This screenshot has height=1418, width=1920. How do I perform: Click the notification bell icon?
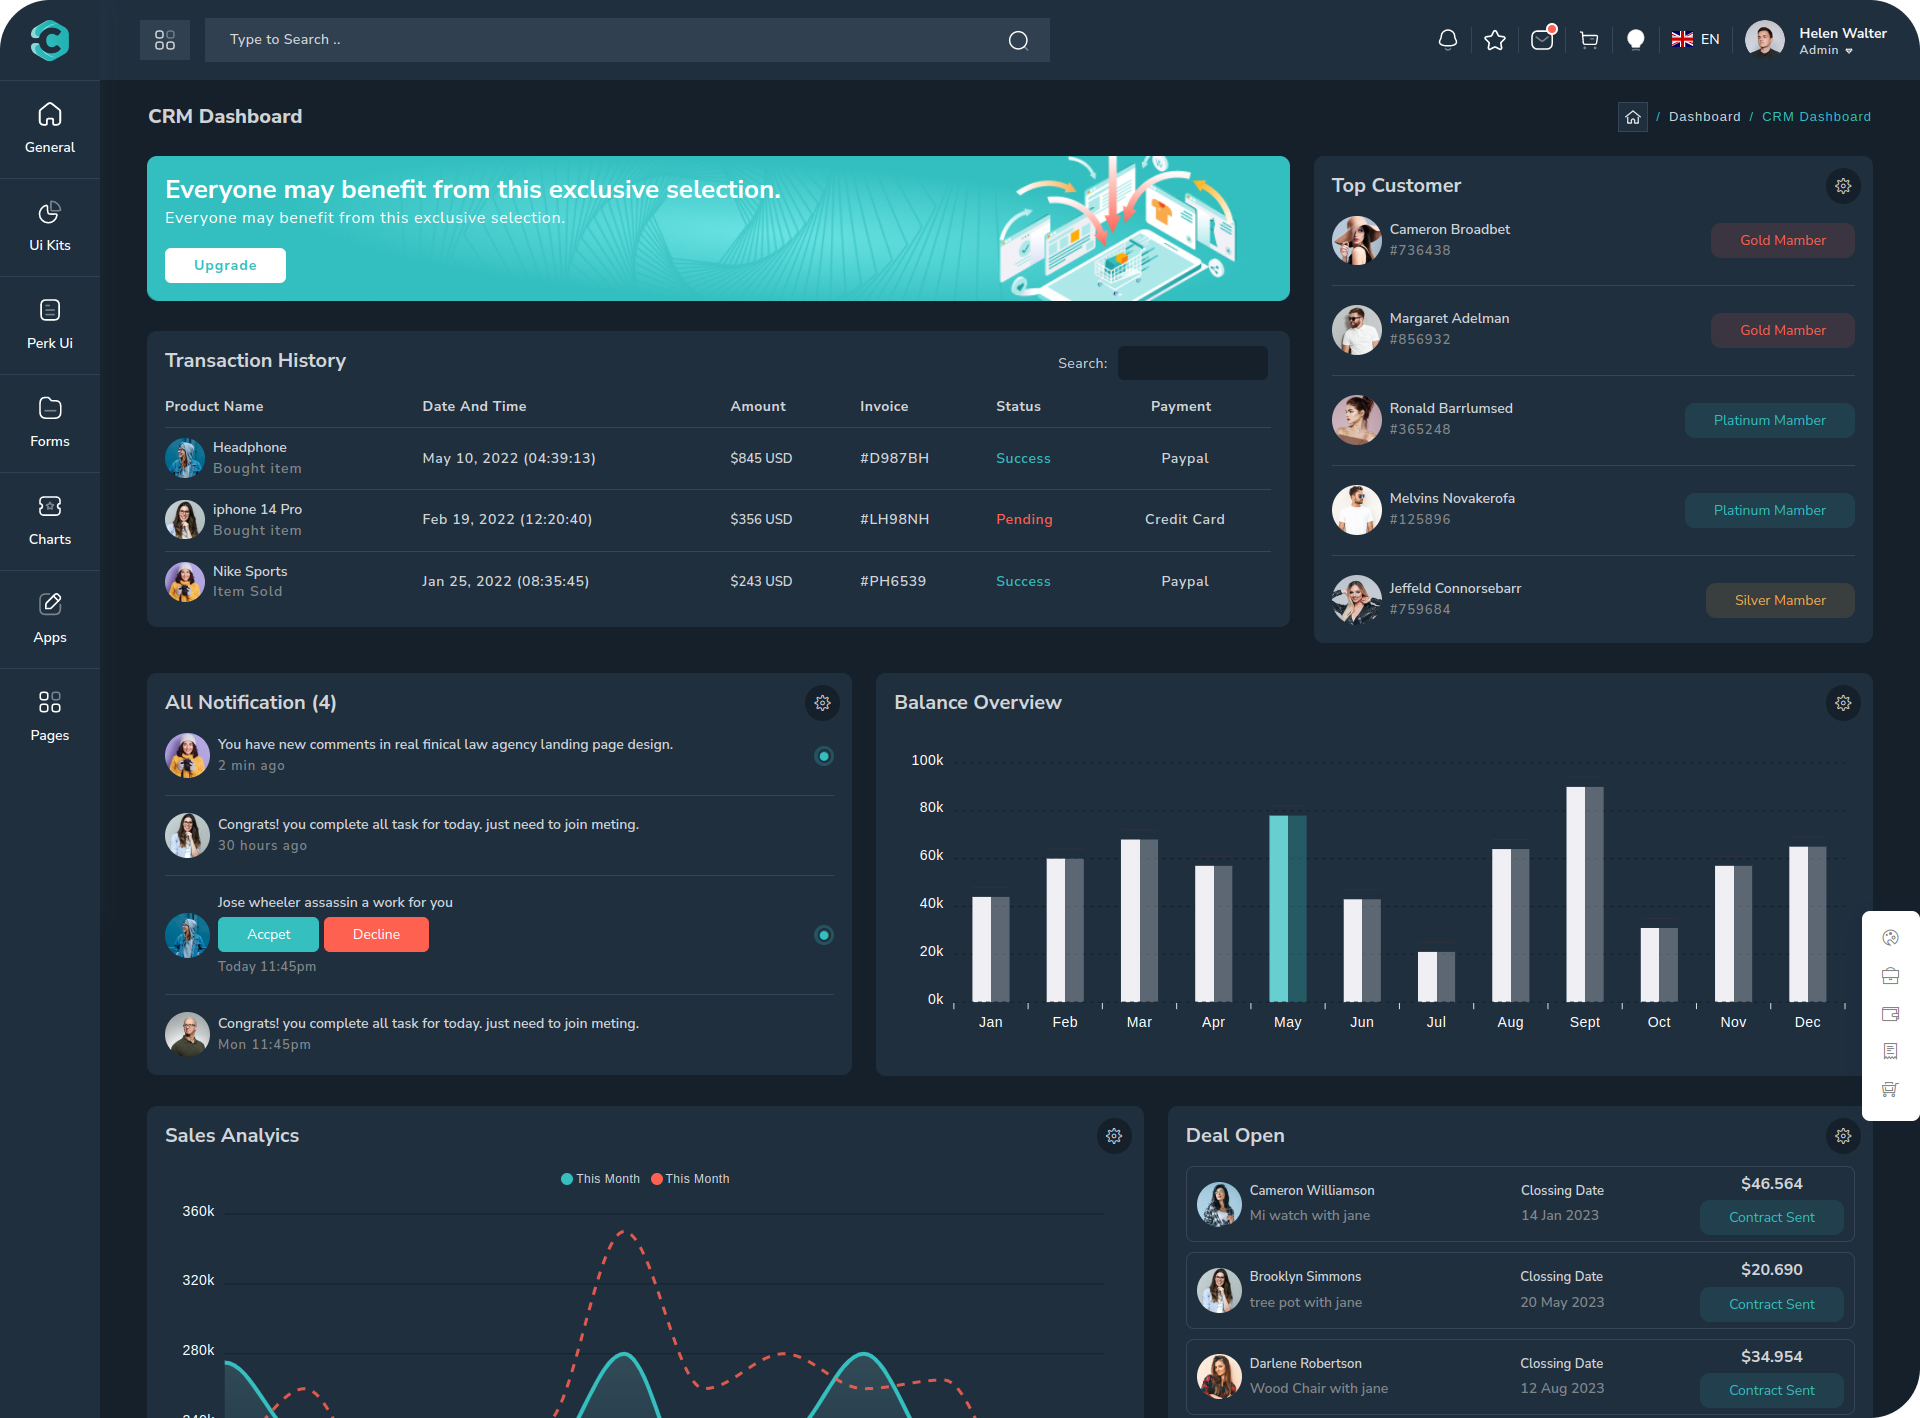(x=1447, y=40)
